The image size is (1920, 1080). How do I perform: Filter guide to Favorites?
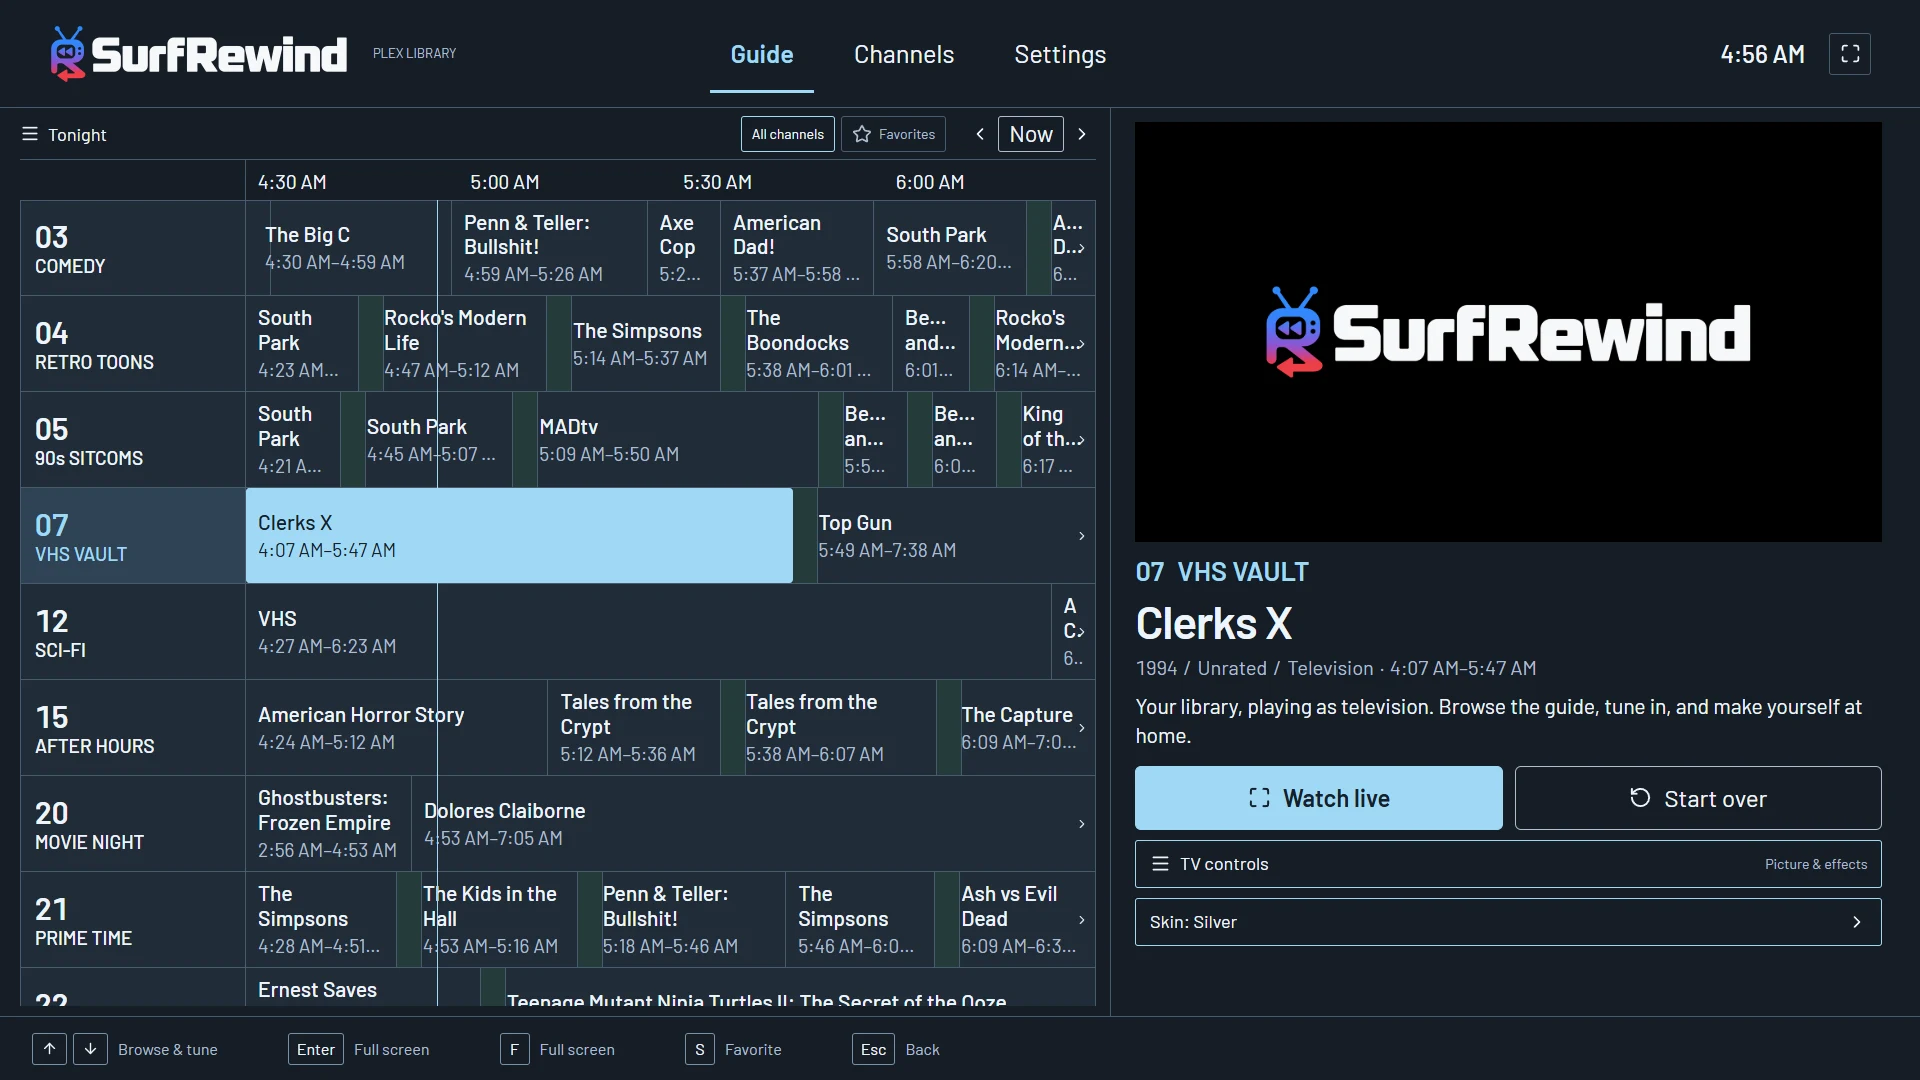coord(893,134)
